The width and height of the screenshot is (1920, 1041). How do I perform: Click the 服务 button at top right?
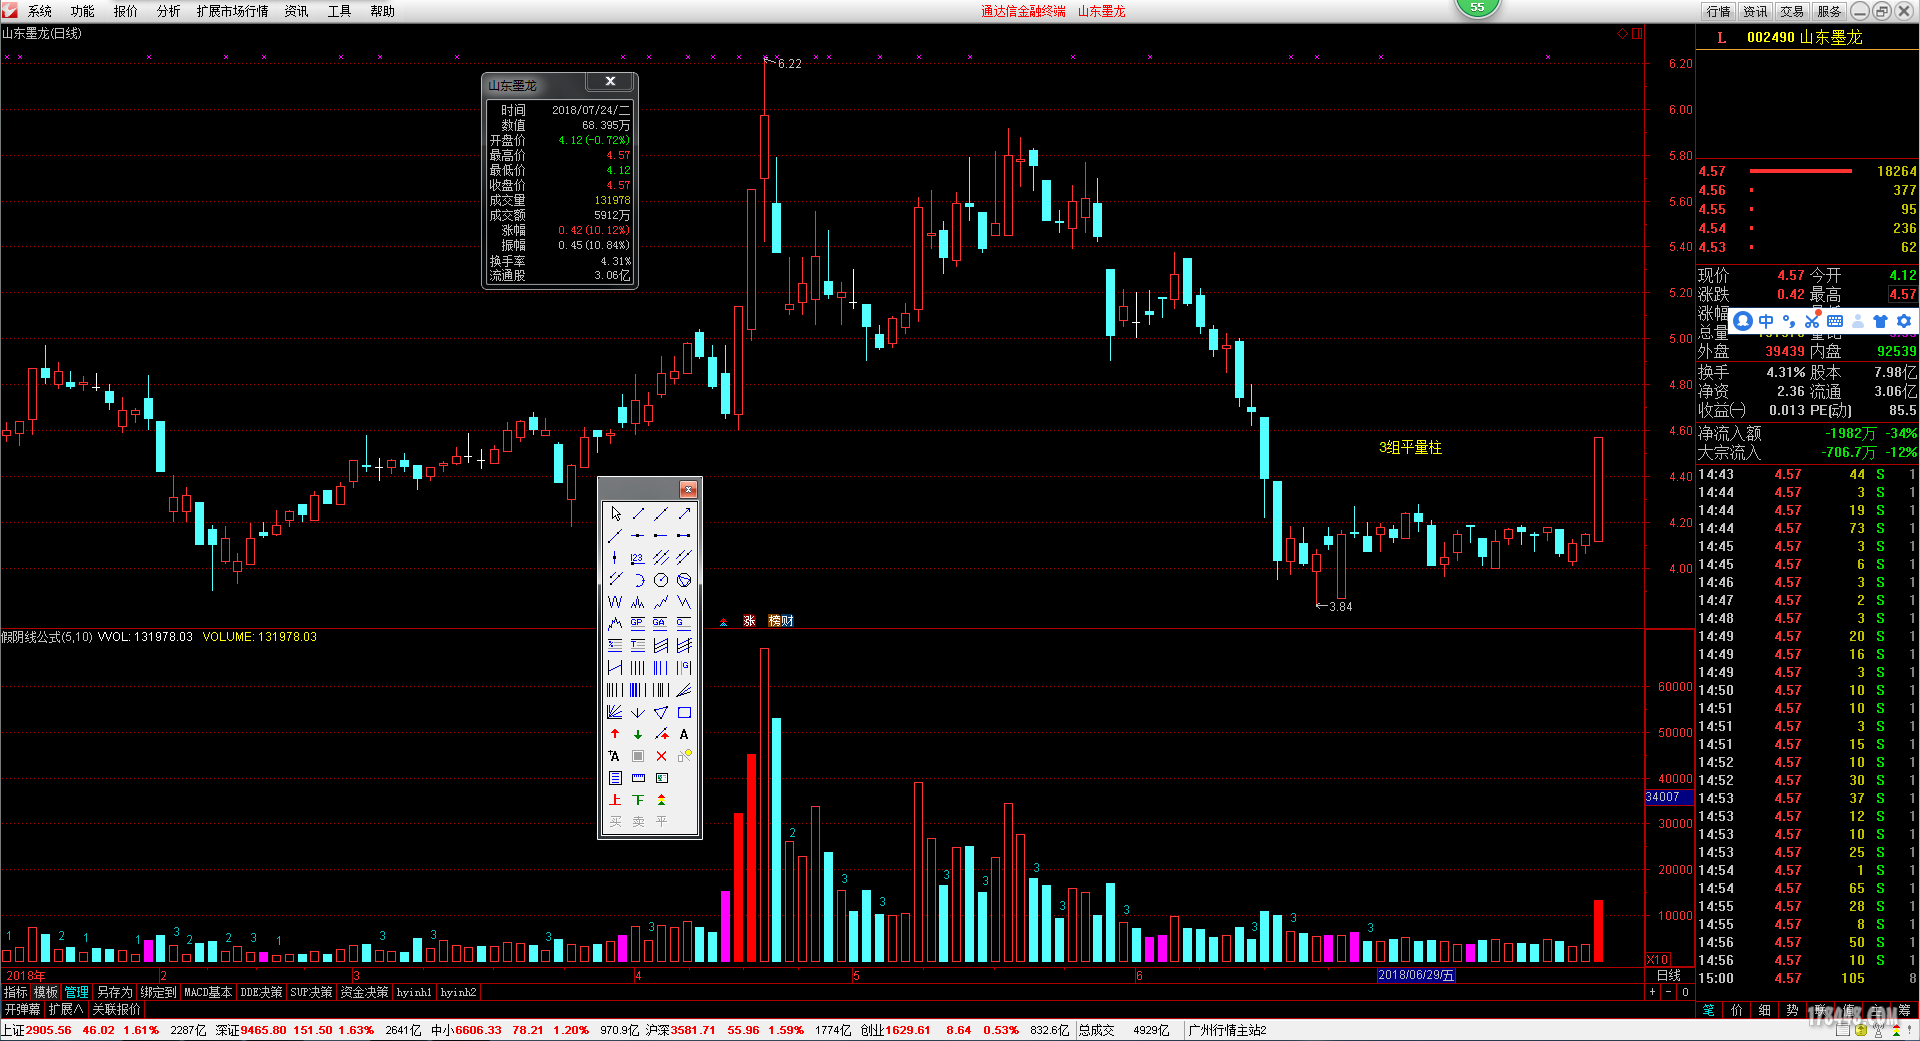coord(1830,11)
